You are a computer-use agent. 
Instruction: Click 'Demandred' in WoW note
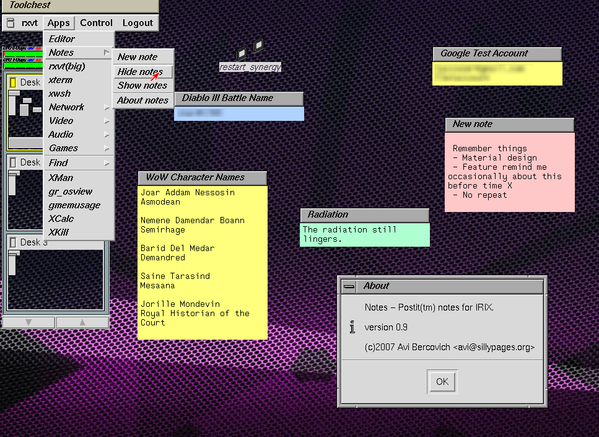(x=163, y=258)
